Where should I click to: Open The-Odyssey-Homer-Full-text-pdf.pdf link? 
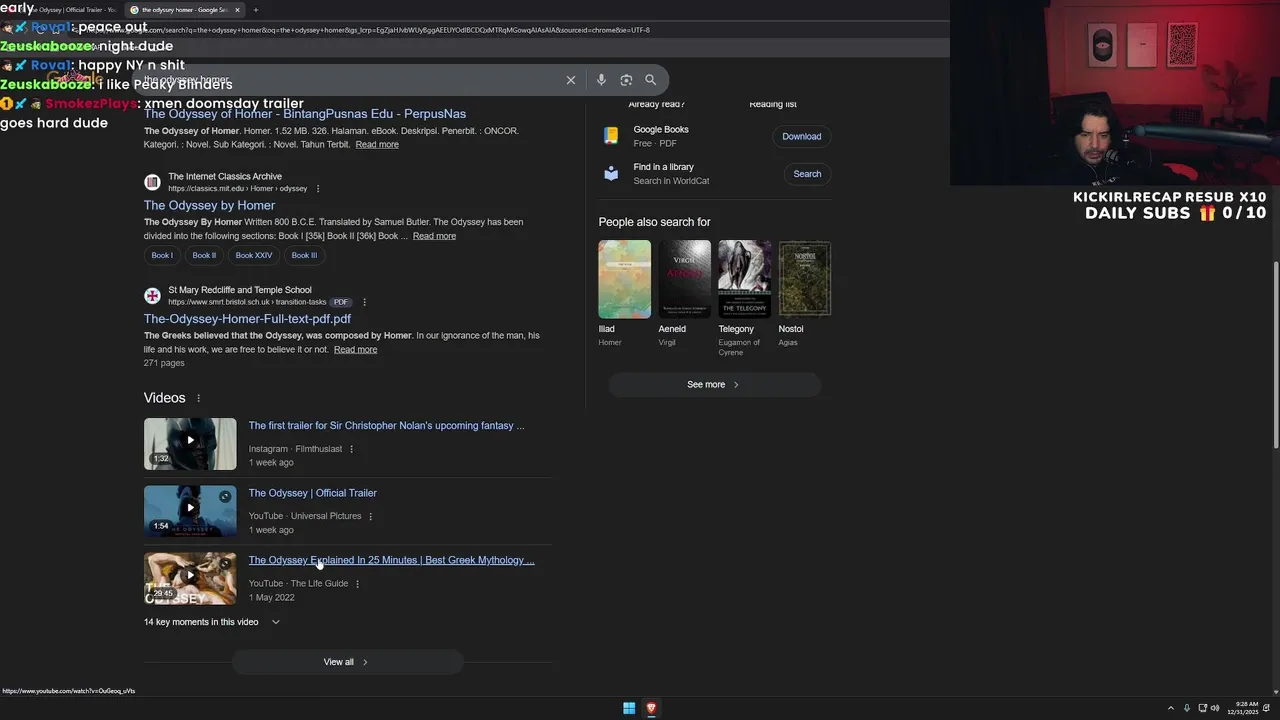[247, 319]
